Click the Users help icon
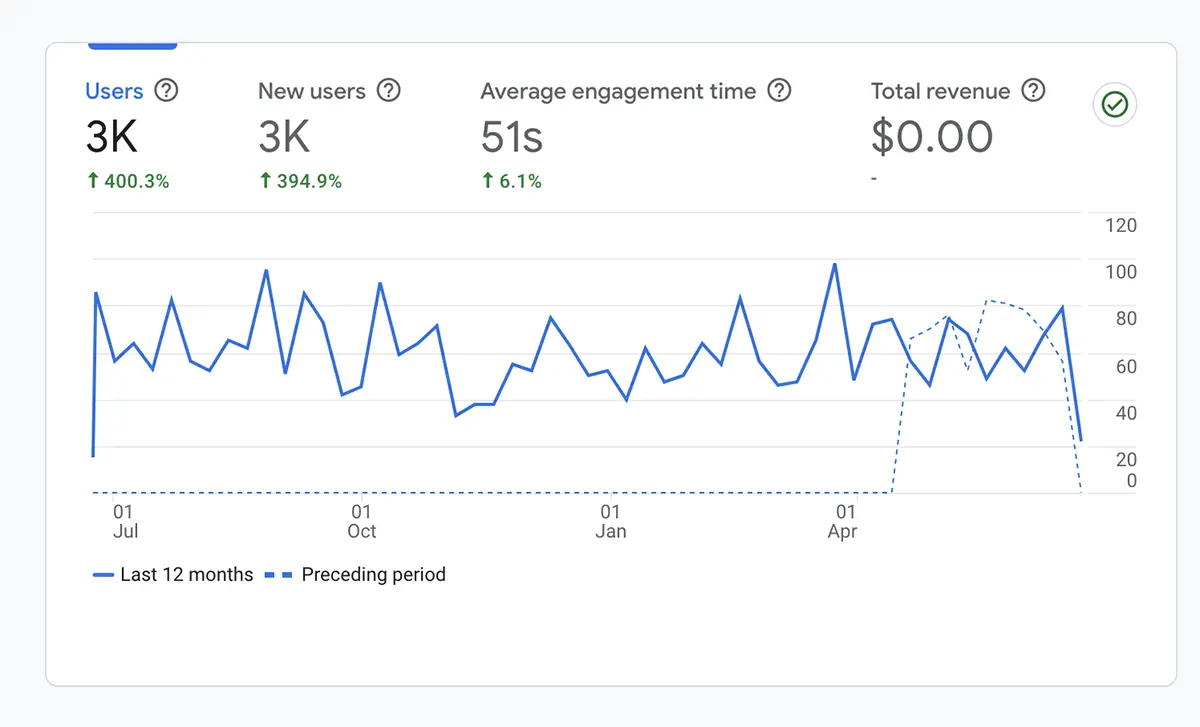Viewport: 1200px width, 727px height. point(167,90)
